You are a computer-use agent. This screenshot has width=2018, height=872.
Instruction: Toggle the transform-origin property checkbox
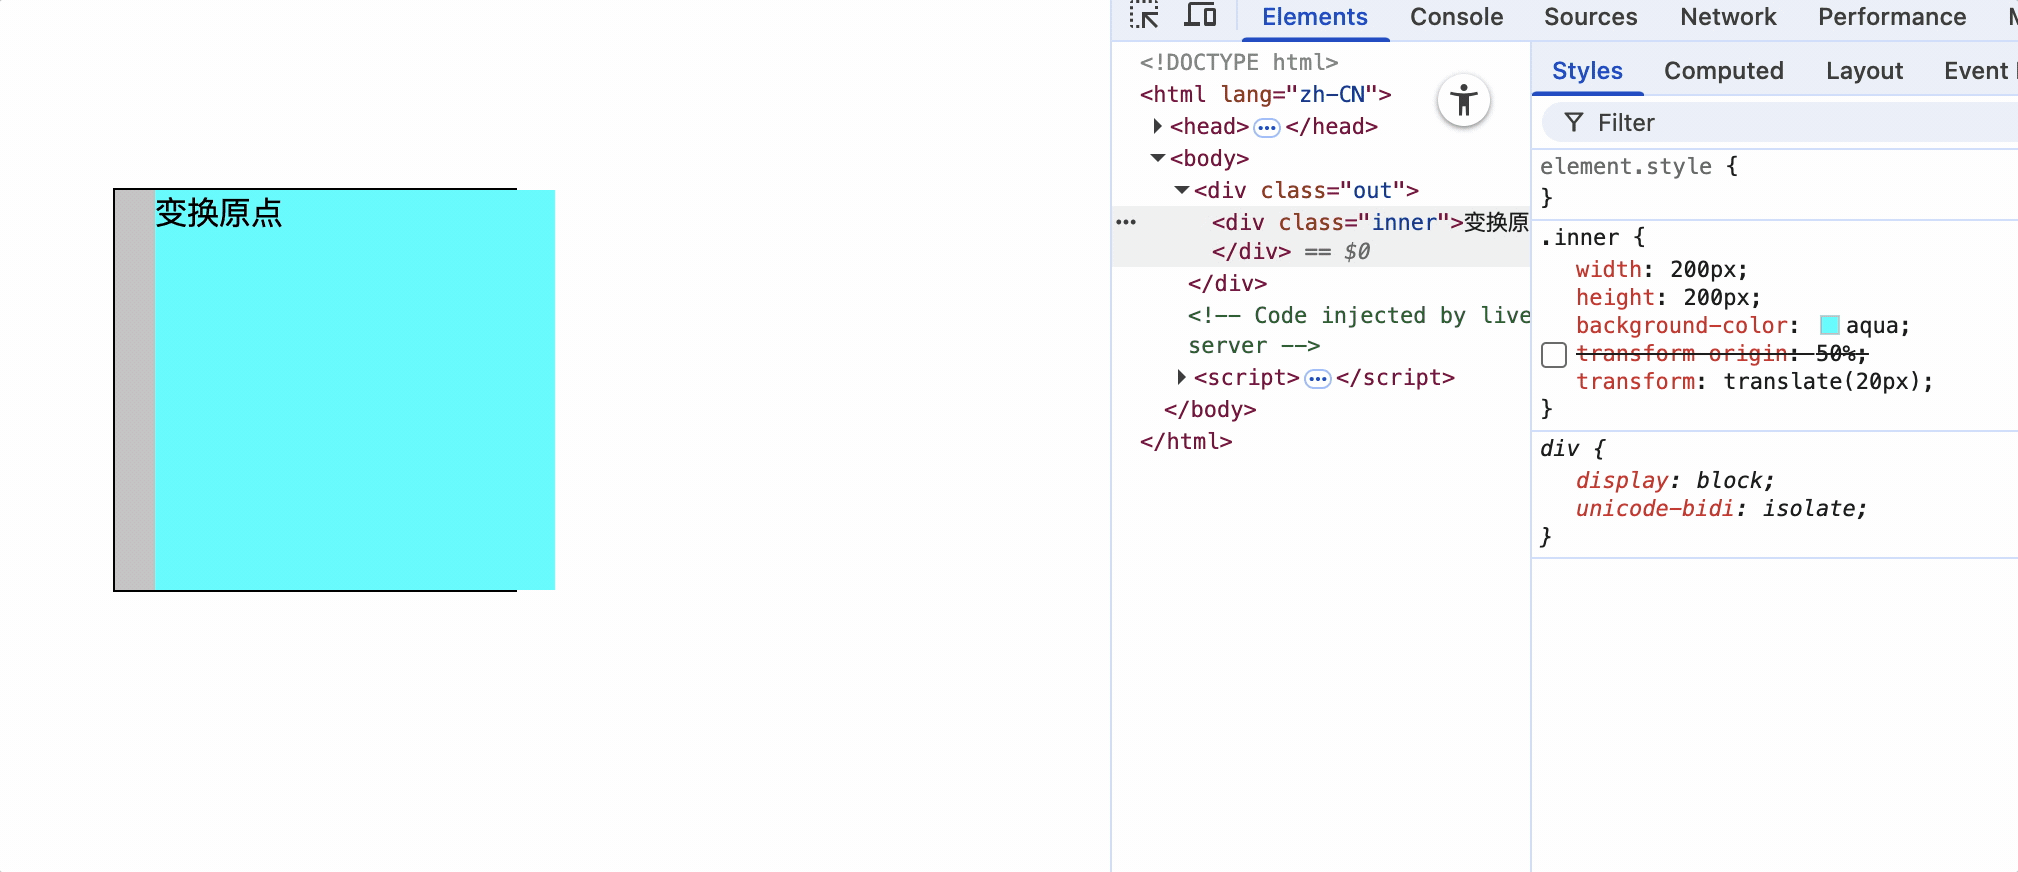(x=1554, y=354)
